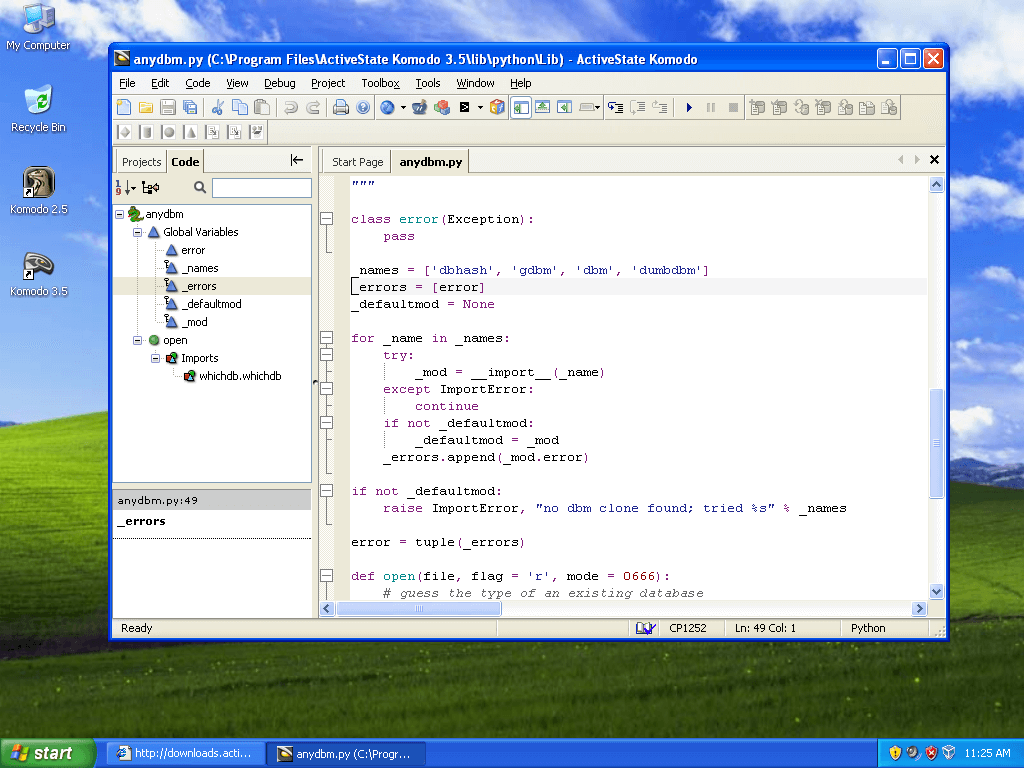Click the pause debugger icon
1024x768 pixels.
click(711, 107)
